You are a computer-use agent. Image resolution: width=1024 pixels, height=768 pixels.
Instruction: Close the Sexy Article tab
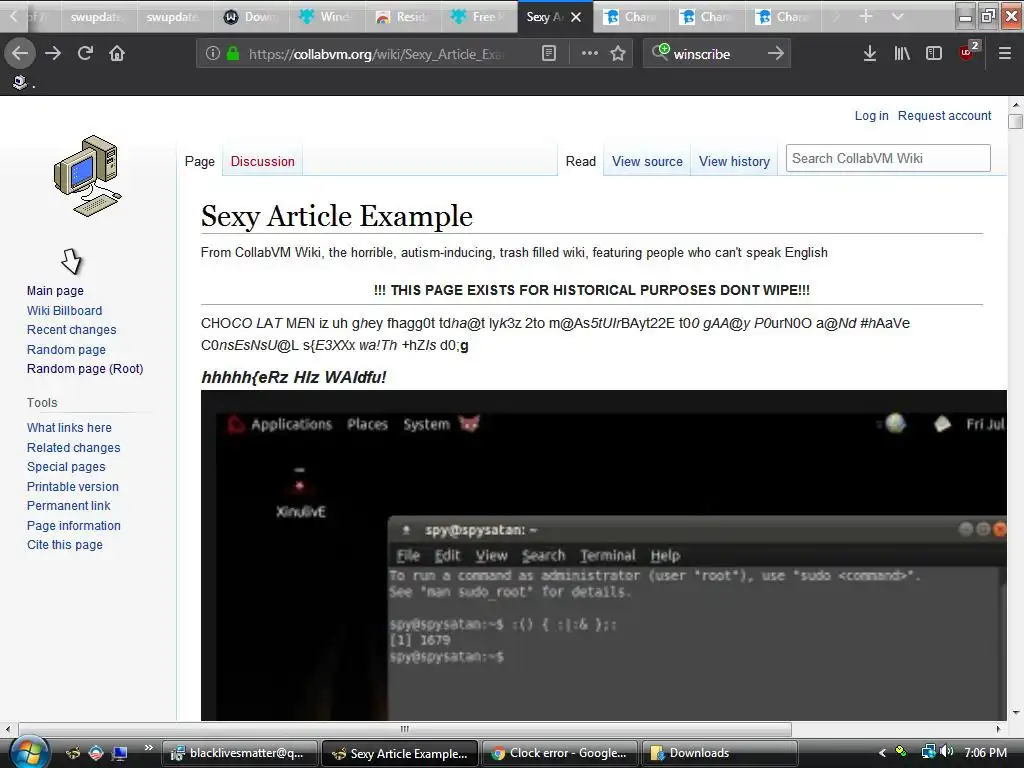tap(576, 17)
